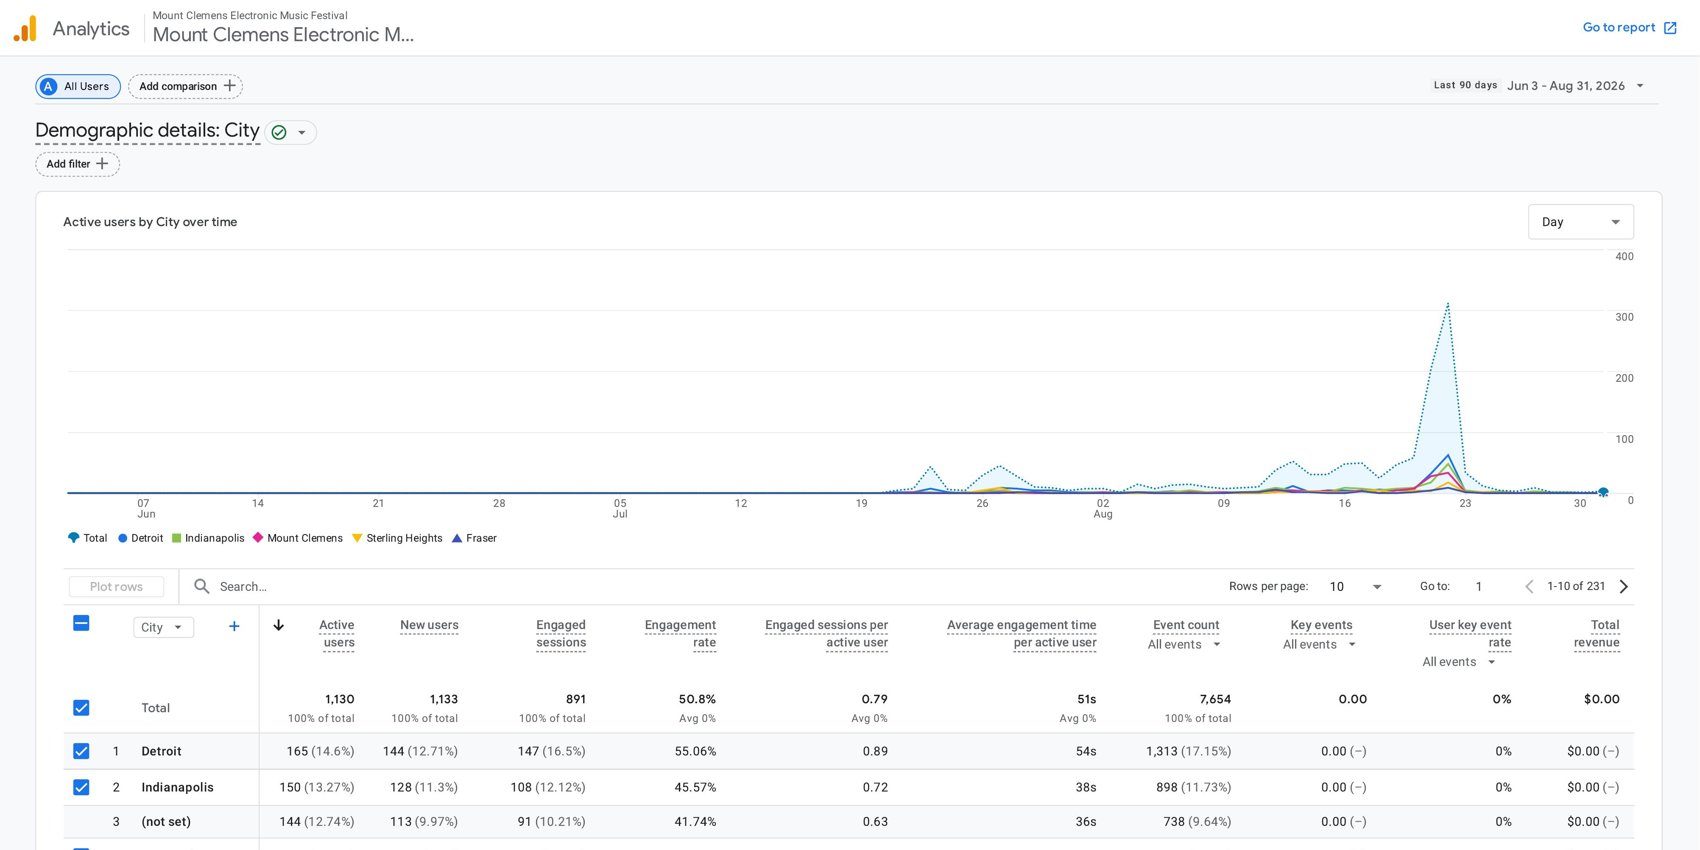Click the plus icon in Add filter
This screenshot has height=850, width=1700.
[102, 164]
